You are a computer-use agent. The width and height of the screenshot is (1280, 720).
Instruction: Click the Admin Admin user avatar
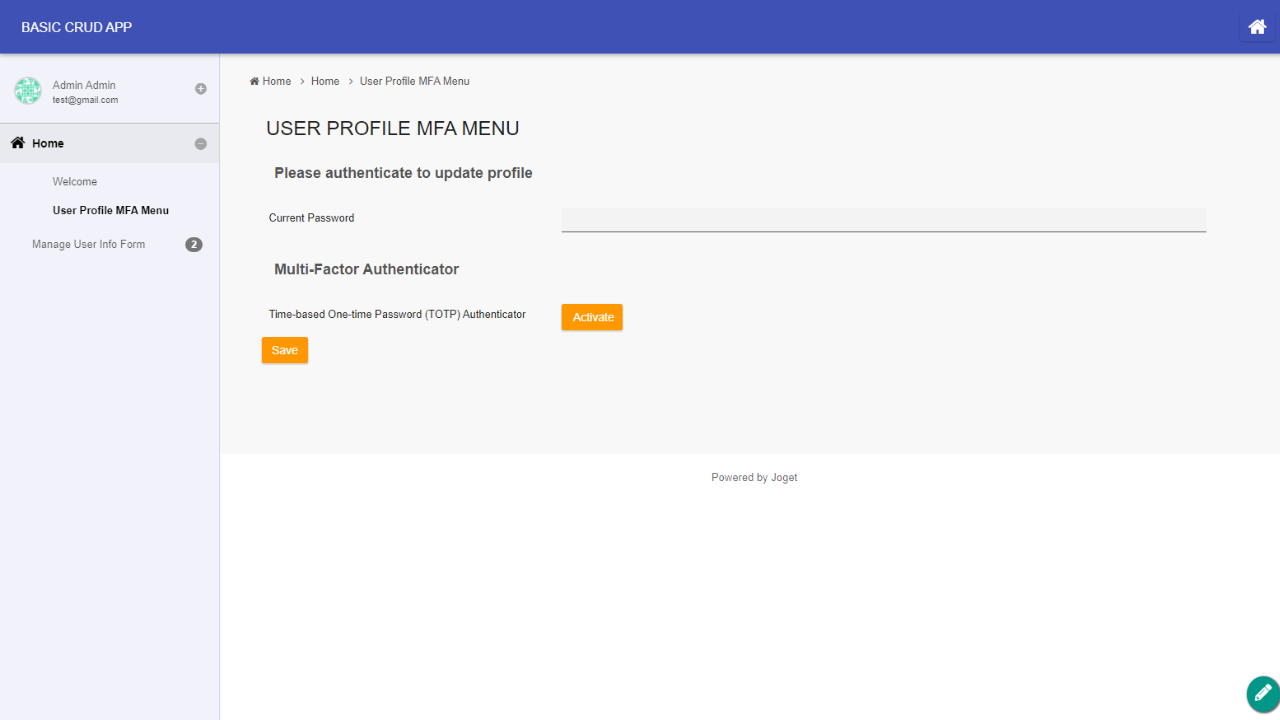tap(27, 91)
